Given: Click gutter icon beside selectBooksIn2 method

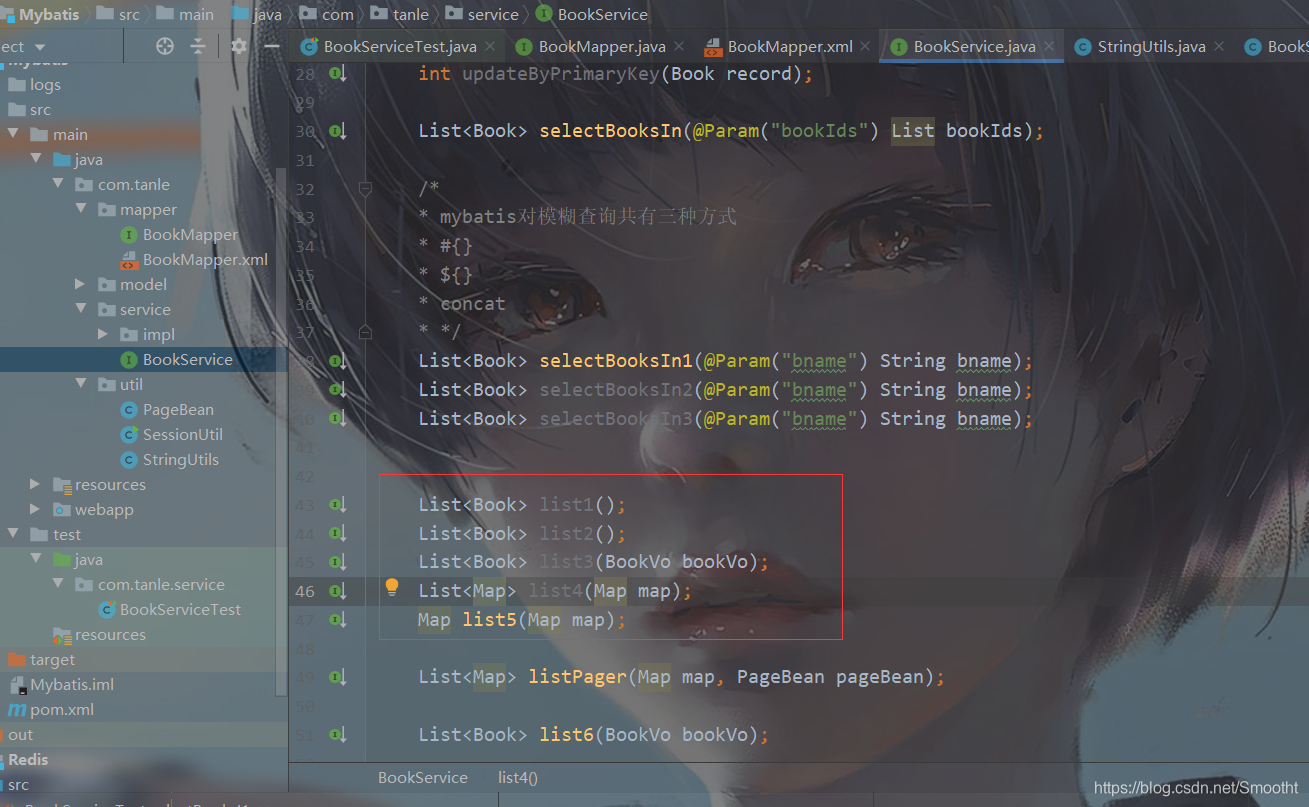Looking at the screenshot, I should click(338, 390).
